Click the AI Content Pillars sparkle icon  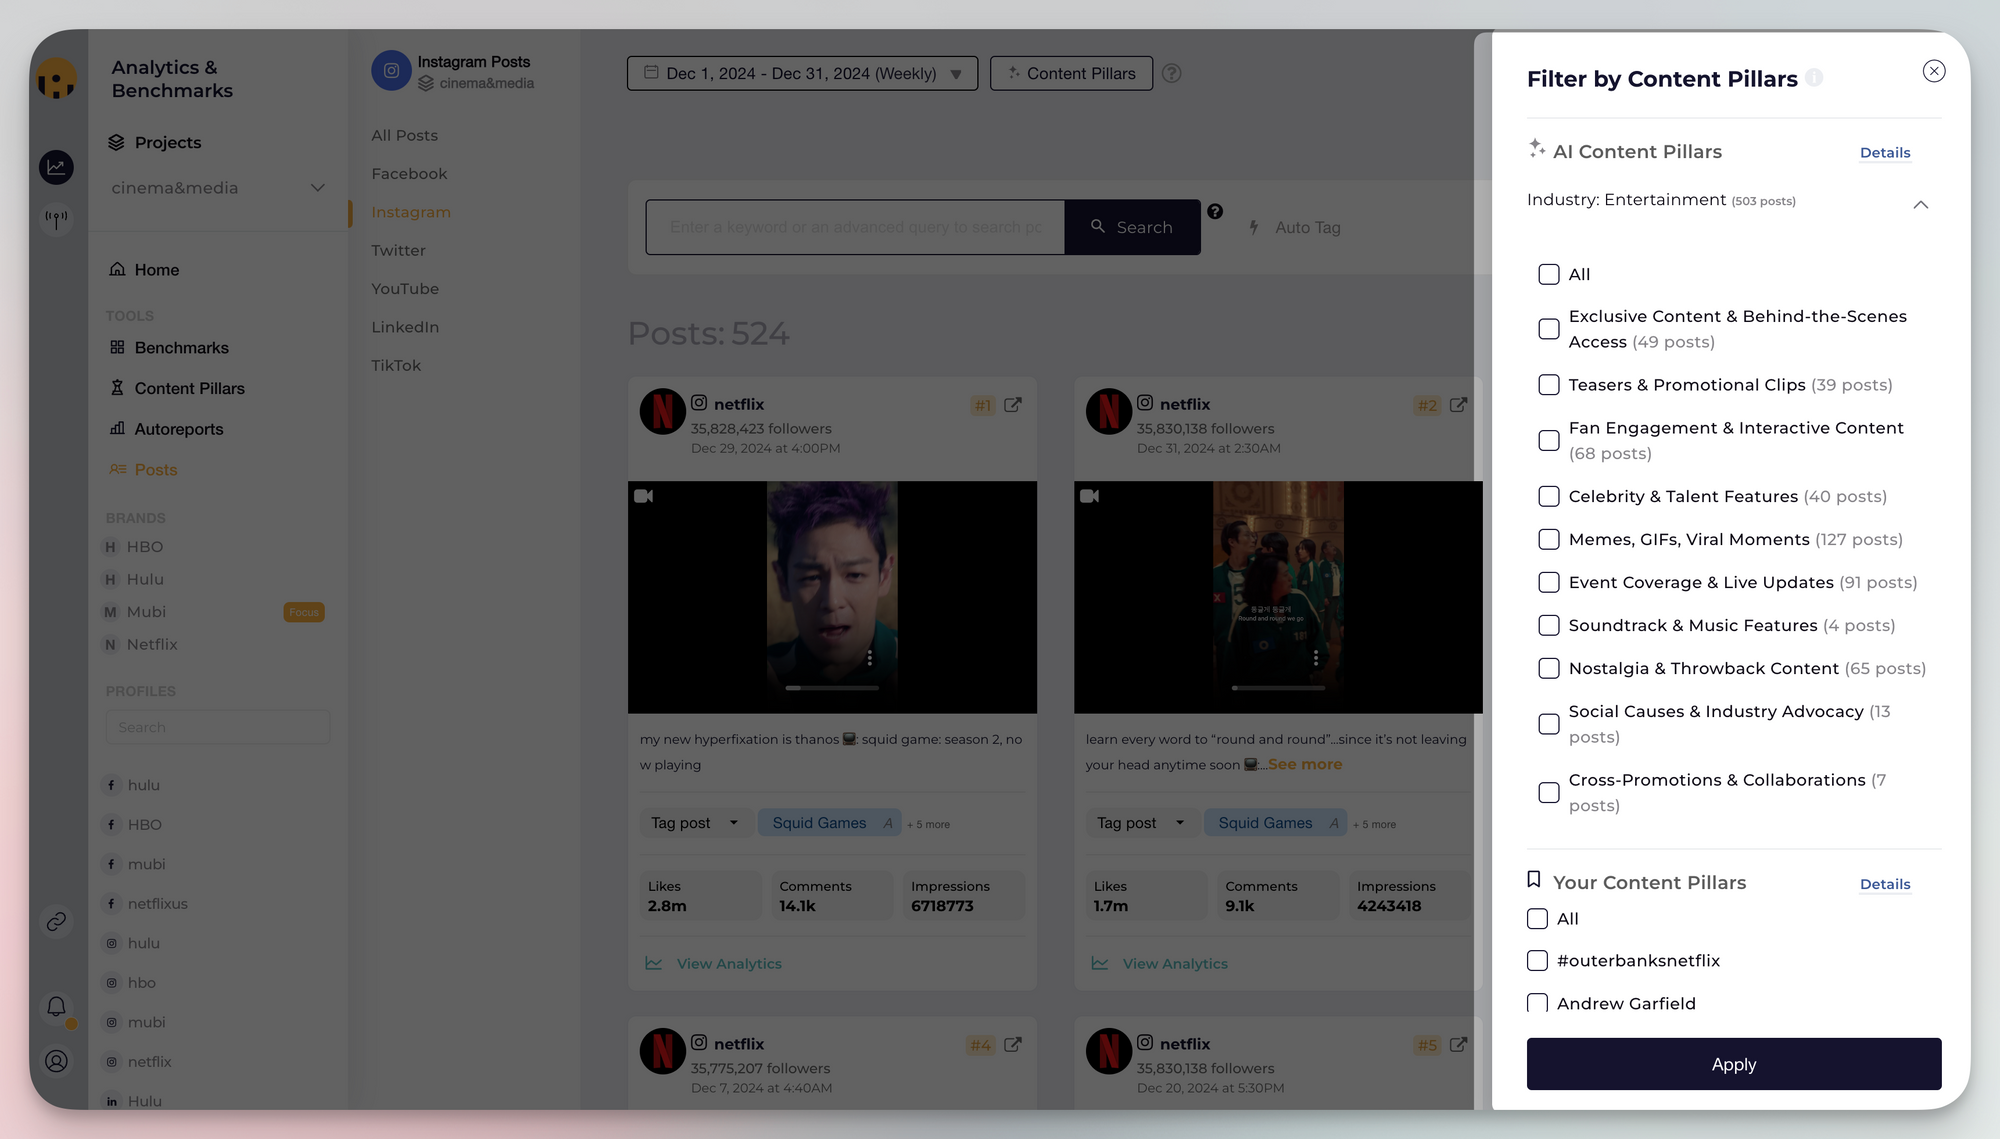1537,149
